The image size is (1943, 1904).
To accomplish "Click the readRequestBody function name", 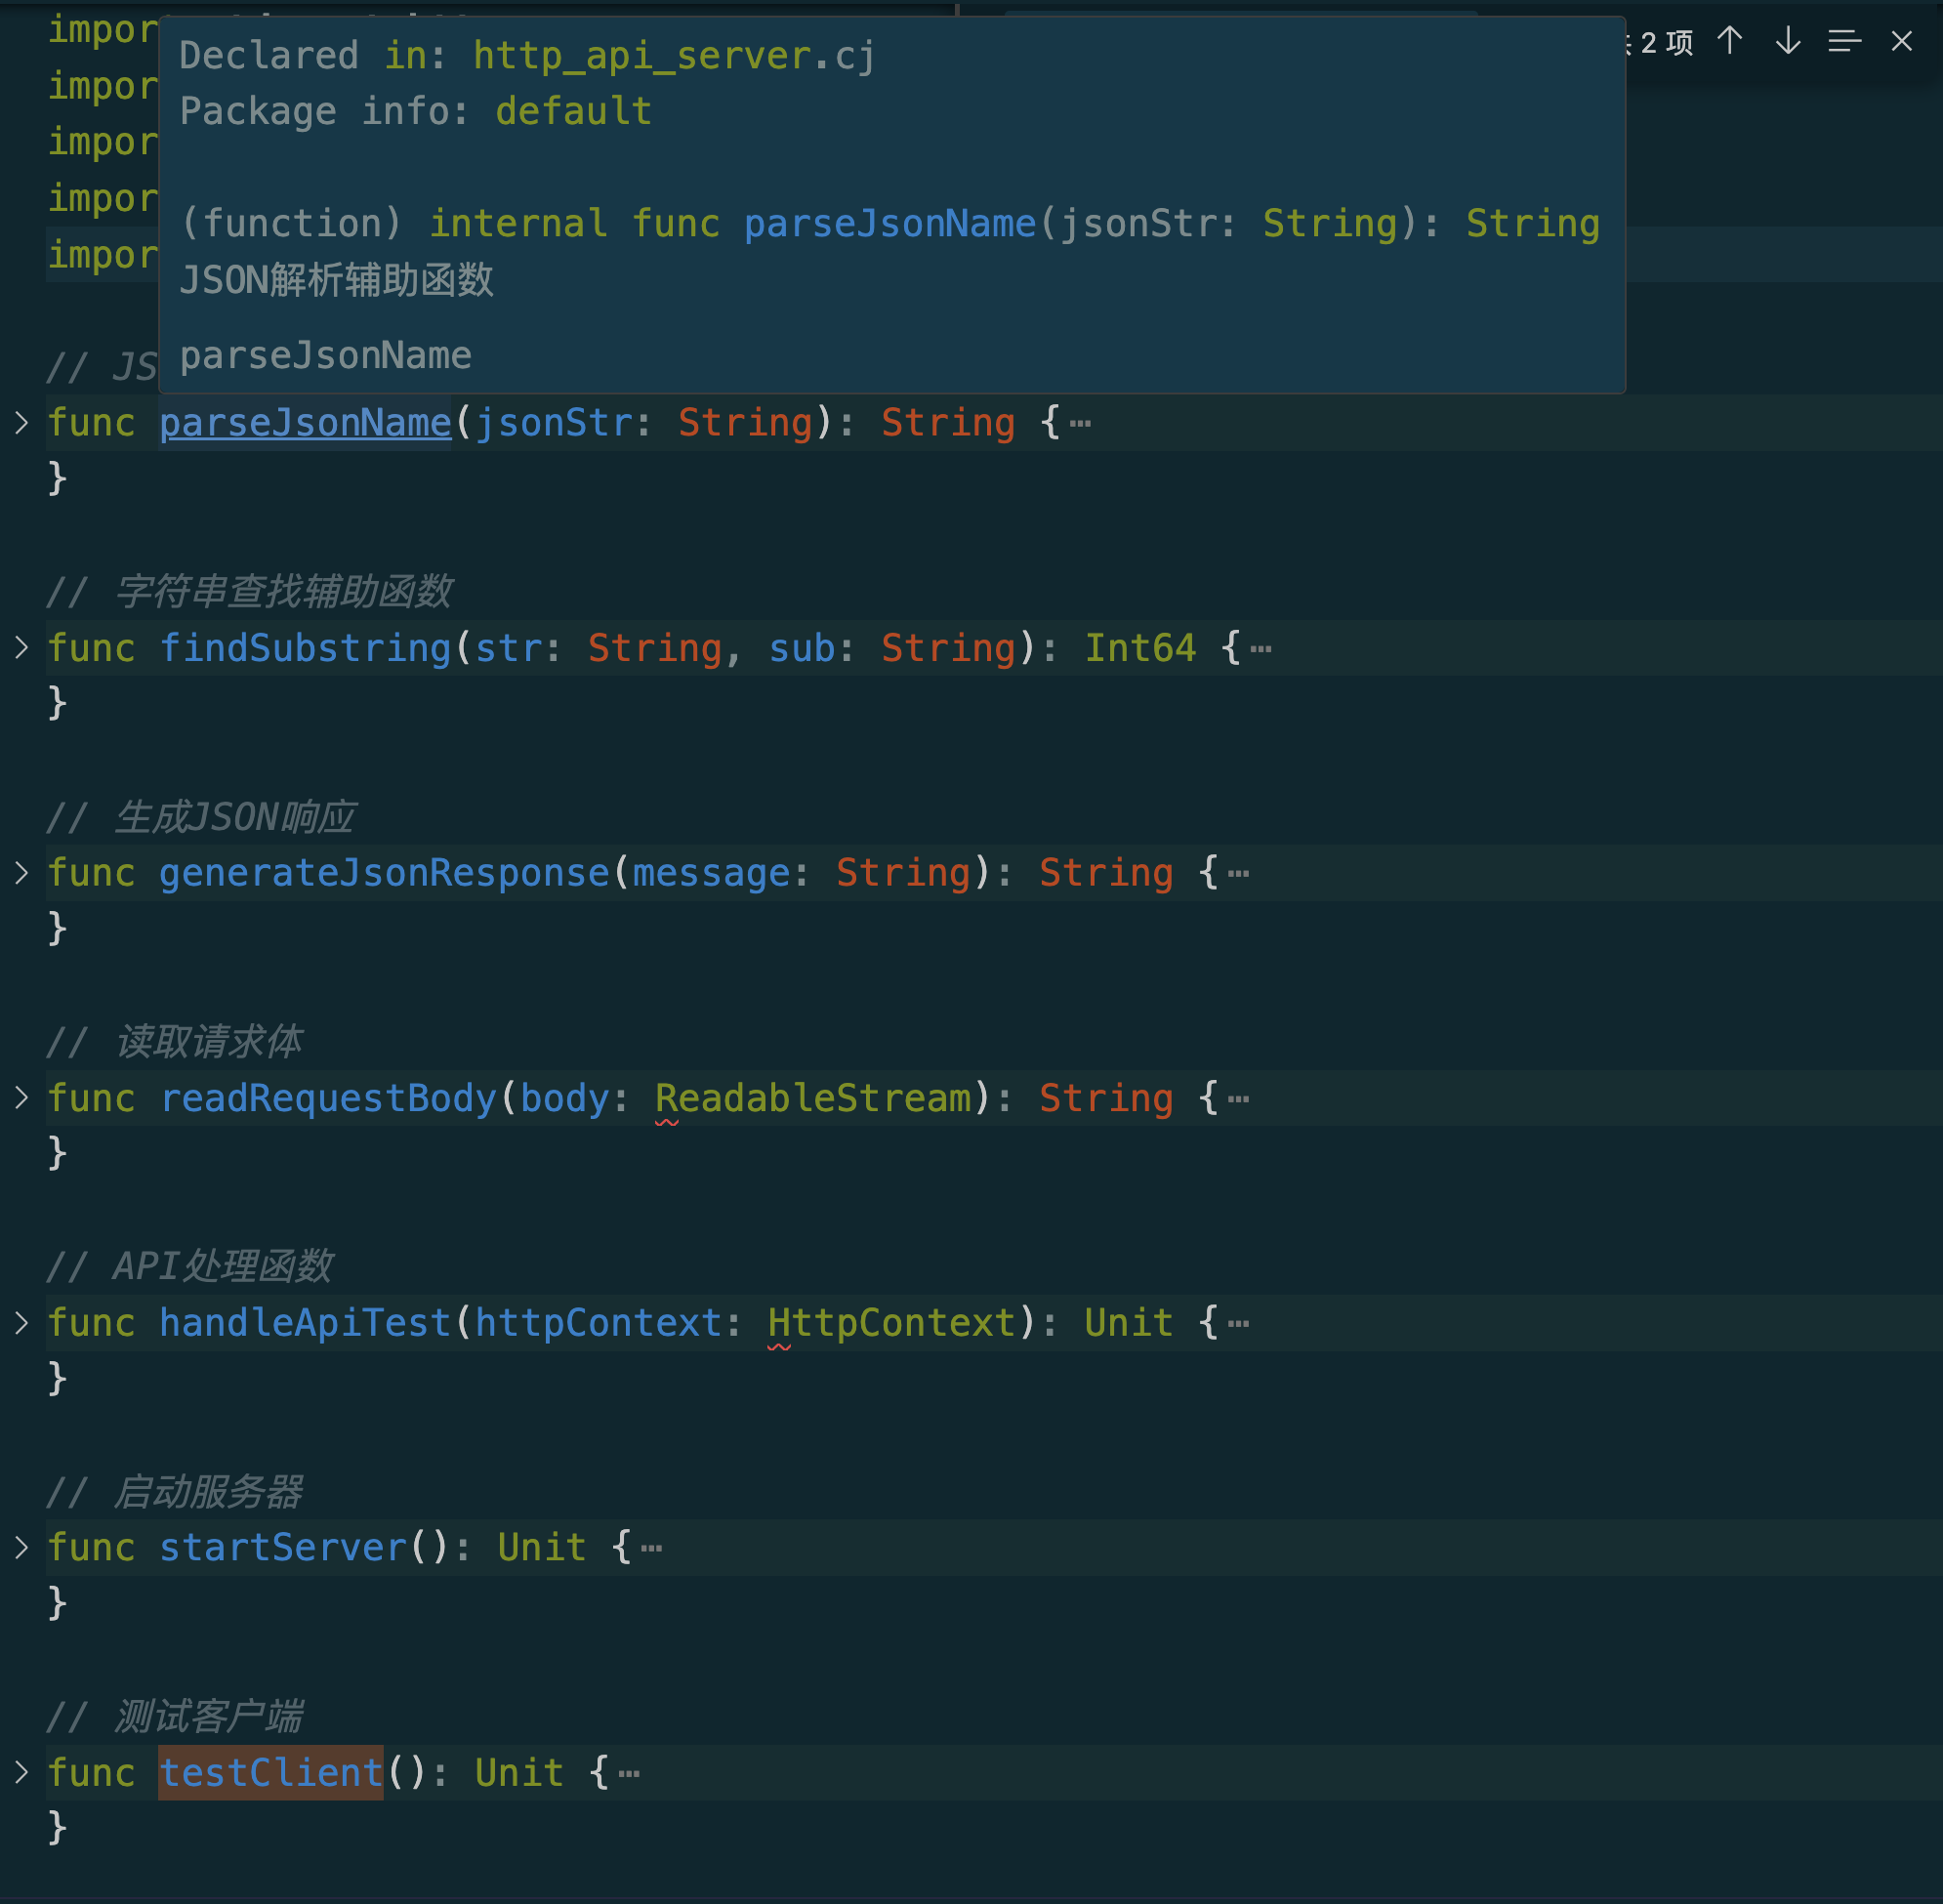I will [x=328, y=1098].
